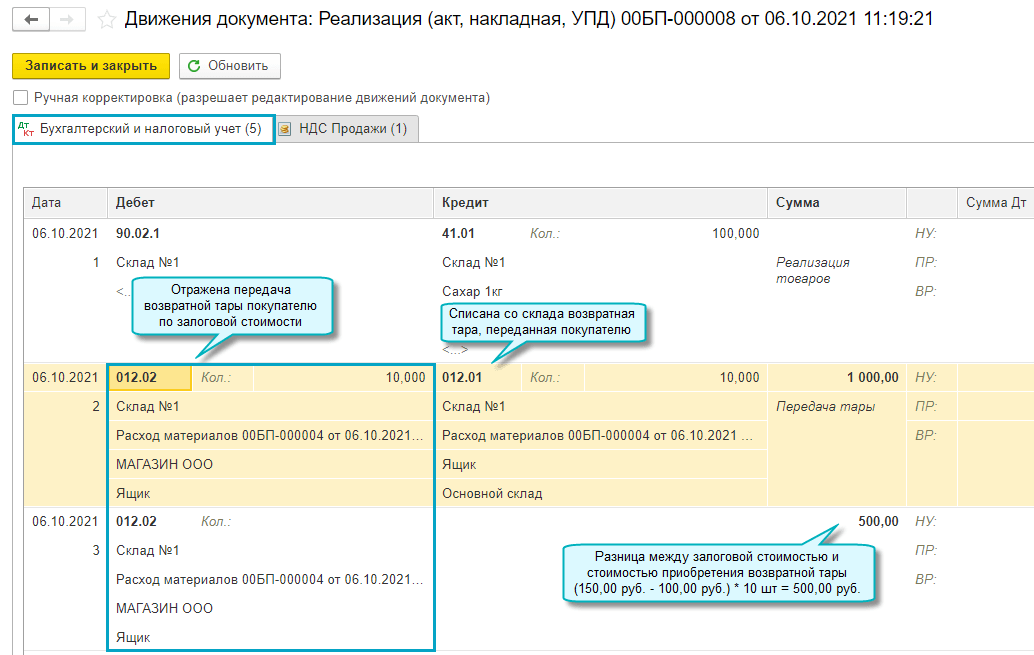Click Записать и закрыть button
Viewport: 1034px width, 655px height.
(91, 66)
